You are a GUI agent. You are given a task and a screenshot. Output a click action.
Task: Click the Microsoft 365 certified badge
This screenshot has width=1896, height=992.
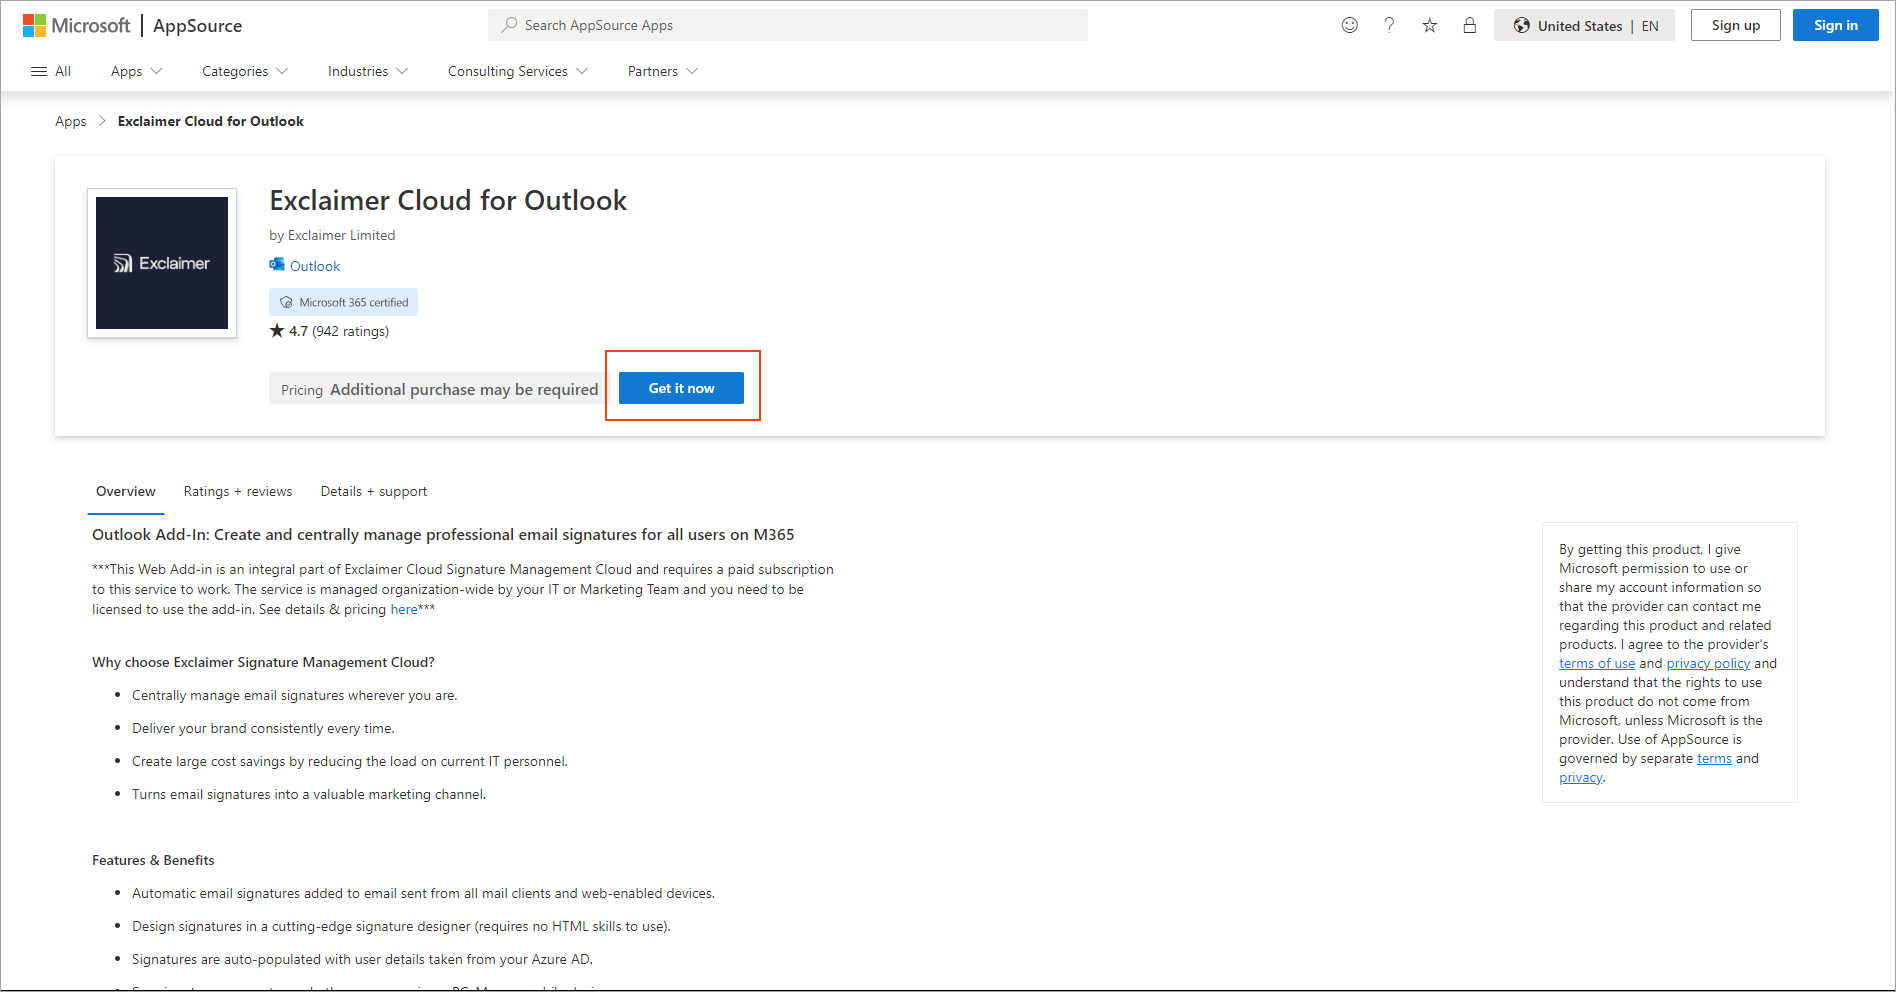pos(343,301)
